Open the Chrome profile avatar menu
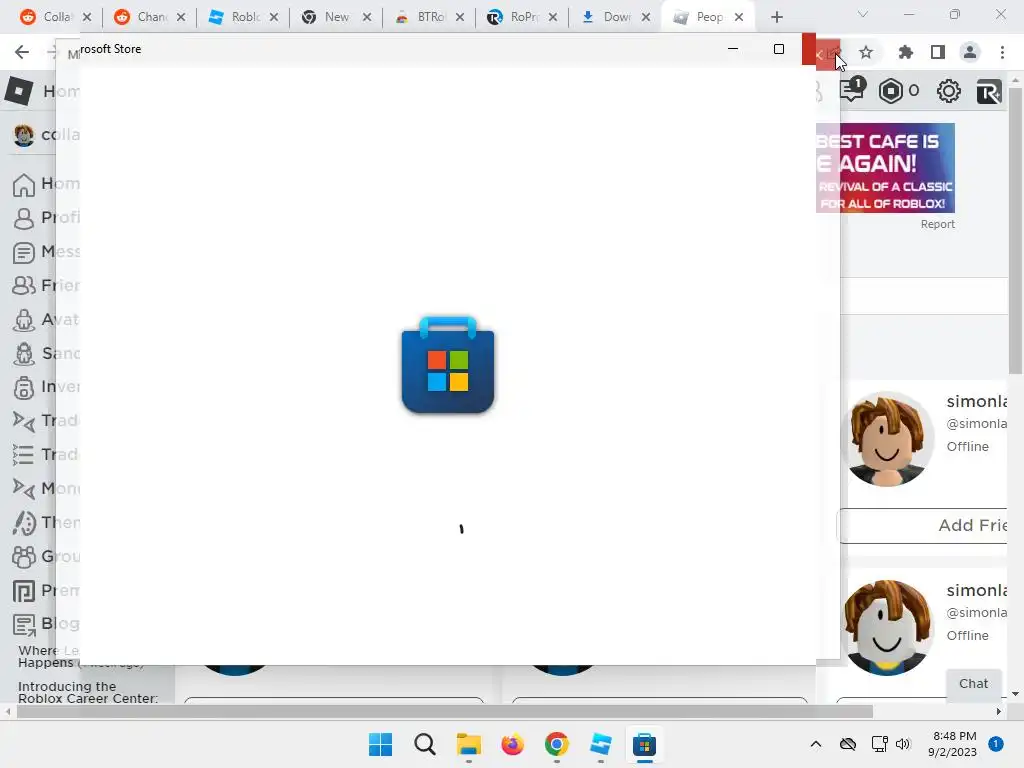Viewport: 1024px width, 768px height. 970,52
